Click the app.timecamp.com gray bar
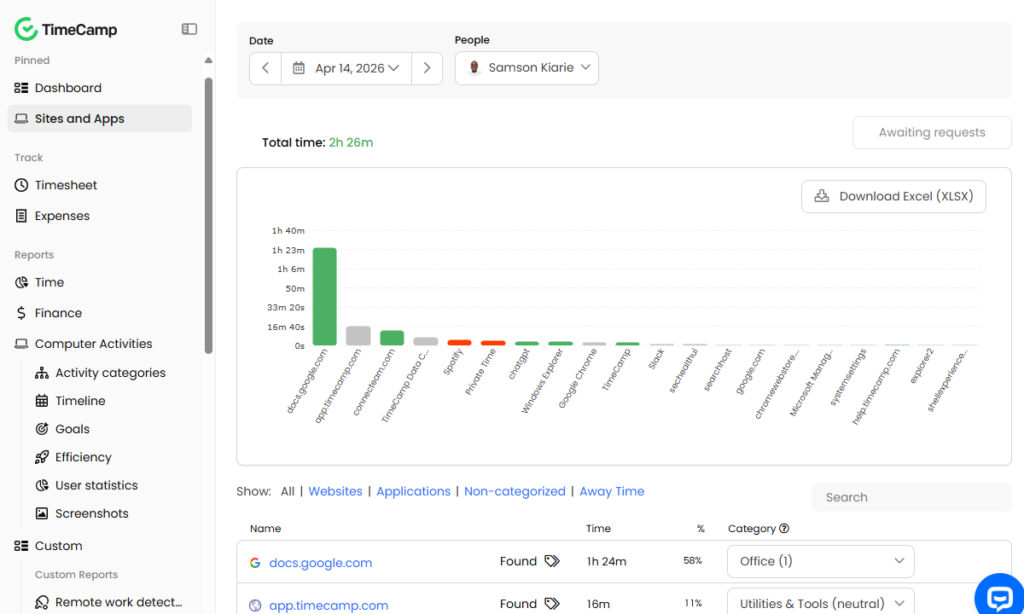This screenshot has width=1024, height=614. 358,336
